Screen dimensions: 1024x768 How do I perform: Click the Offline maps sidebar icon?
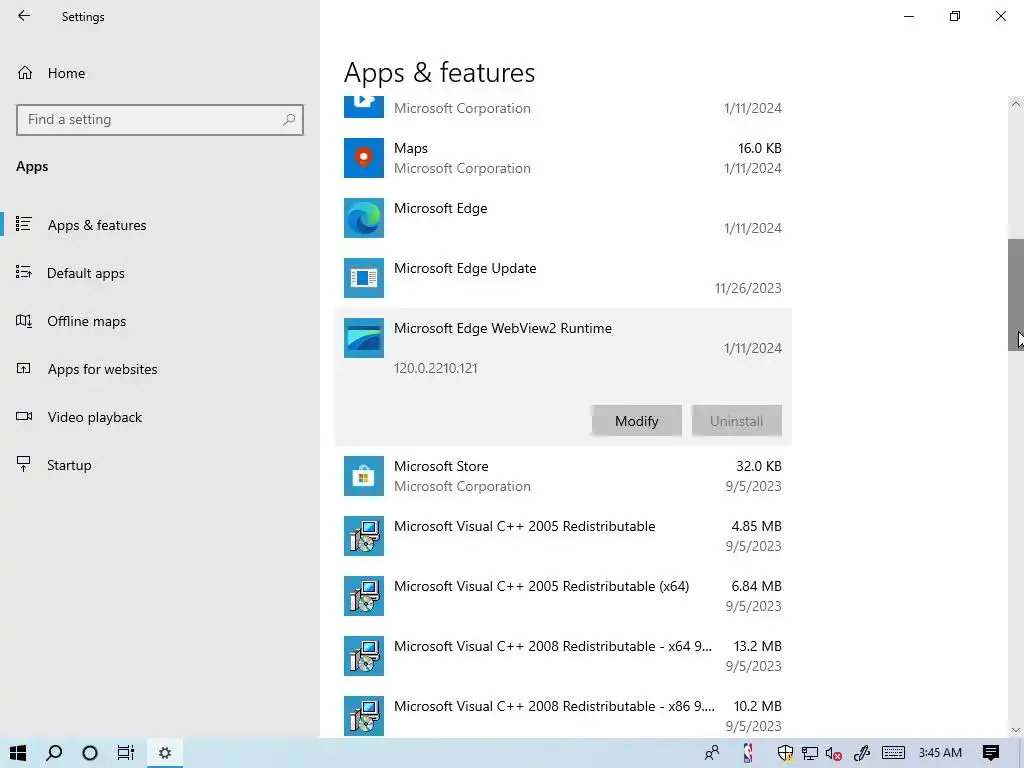click(x=24, y=320)
